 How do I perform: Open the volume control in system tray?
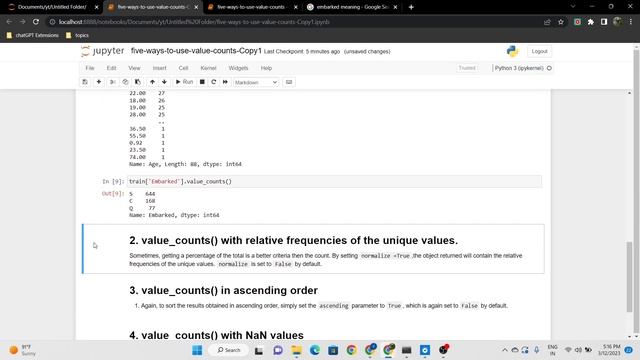coord(578,350)
